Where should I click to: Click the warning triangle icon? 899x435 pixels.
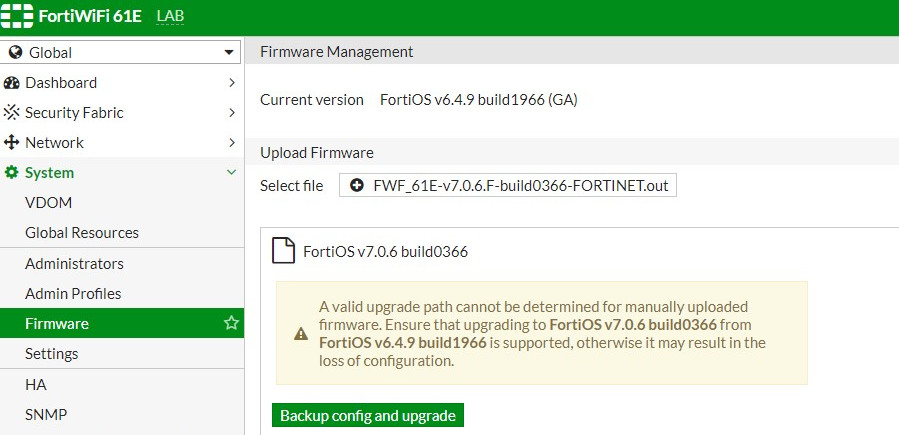pos(301,334)
